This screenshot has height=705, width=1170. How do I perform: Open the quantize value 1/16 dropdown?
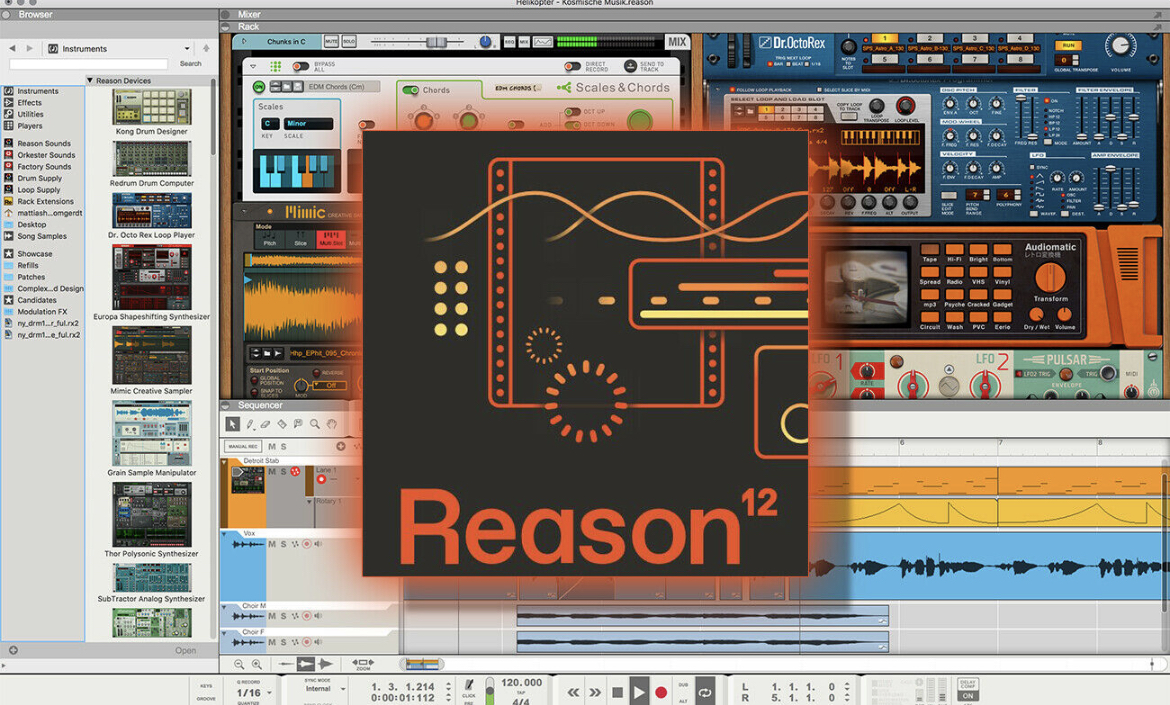(269, 693)
